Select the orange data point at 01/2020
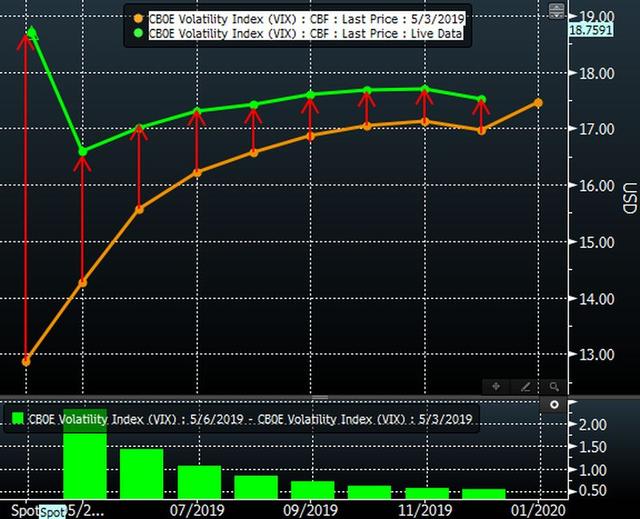This screenshot has width=640, height=519. [x=538, y=102]
